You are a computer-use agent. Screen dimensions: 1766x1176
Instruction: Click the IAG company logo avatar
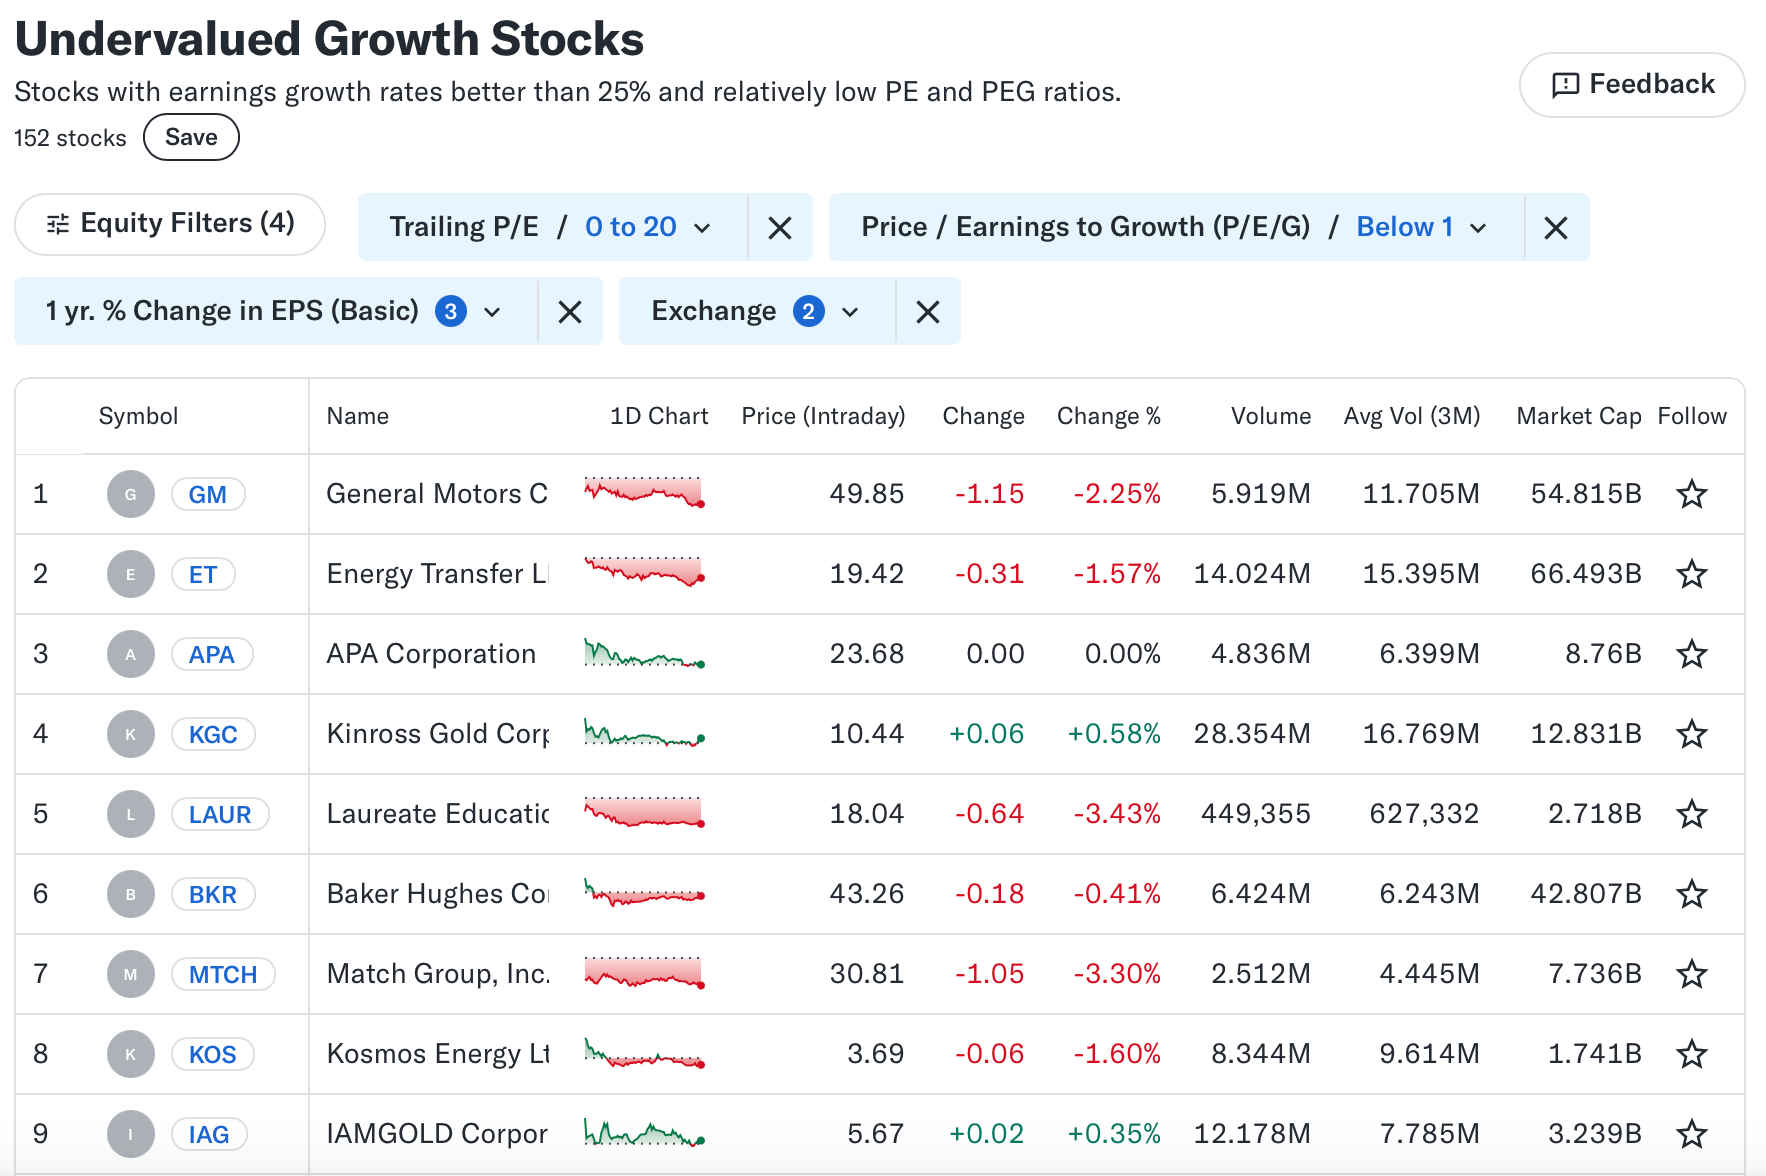(131, 1134)
